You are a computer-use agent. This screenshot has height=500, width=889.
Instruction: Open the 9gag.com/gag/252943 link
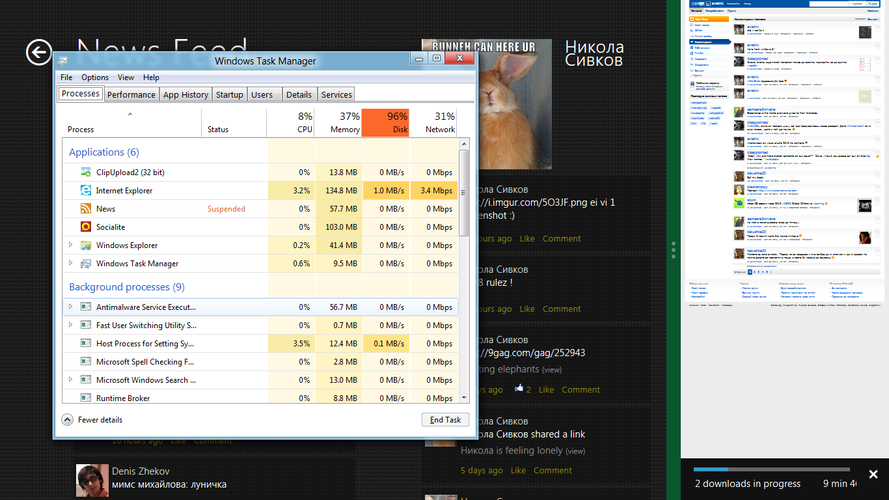[532, 353]
